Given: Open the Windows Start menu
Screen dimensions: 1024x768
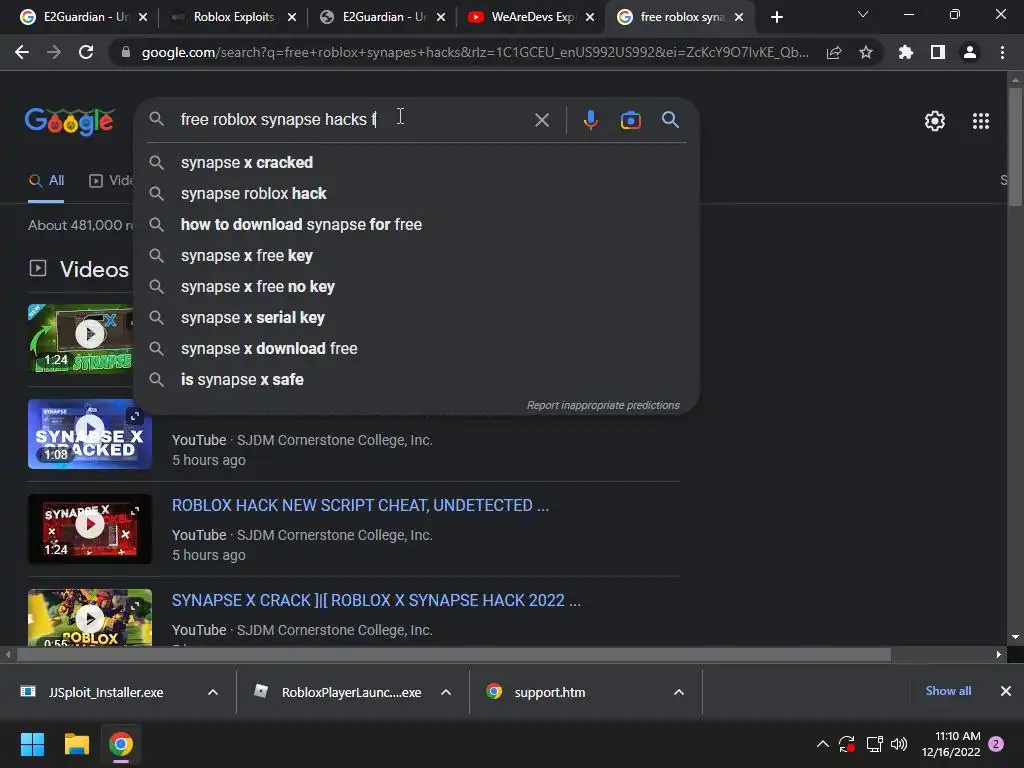Looking at the screenshot, I should click(32, 744).
